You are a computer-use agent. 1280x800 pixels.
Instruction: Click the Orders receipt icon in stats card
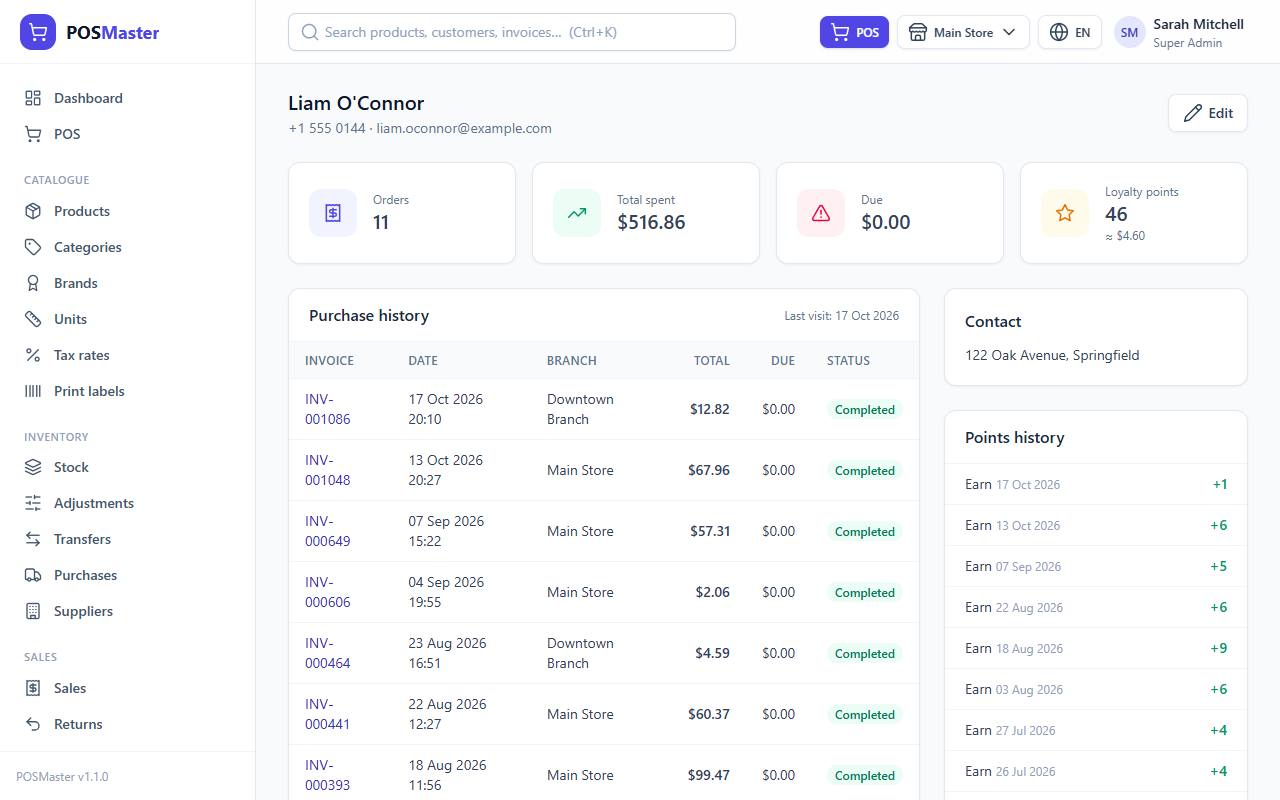(x=333, y=213)
